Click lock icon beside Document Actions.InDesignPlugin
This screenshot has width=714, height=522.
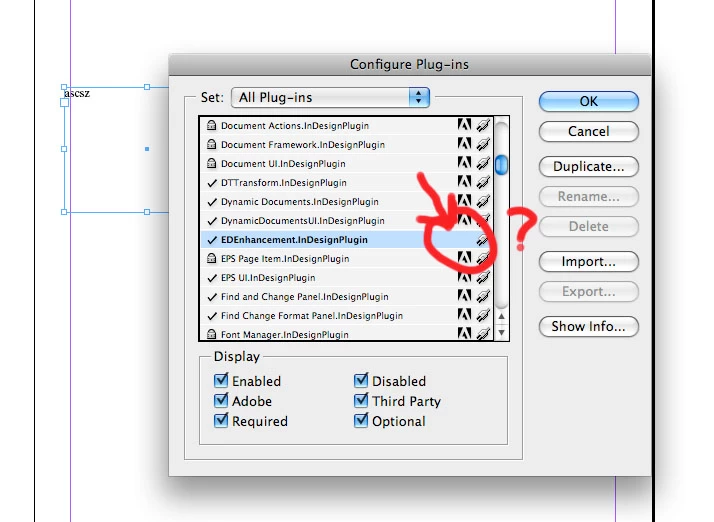click(x=211, y=125)
